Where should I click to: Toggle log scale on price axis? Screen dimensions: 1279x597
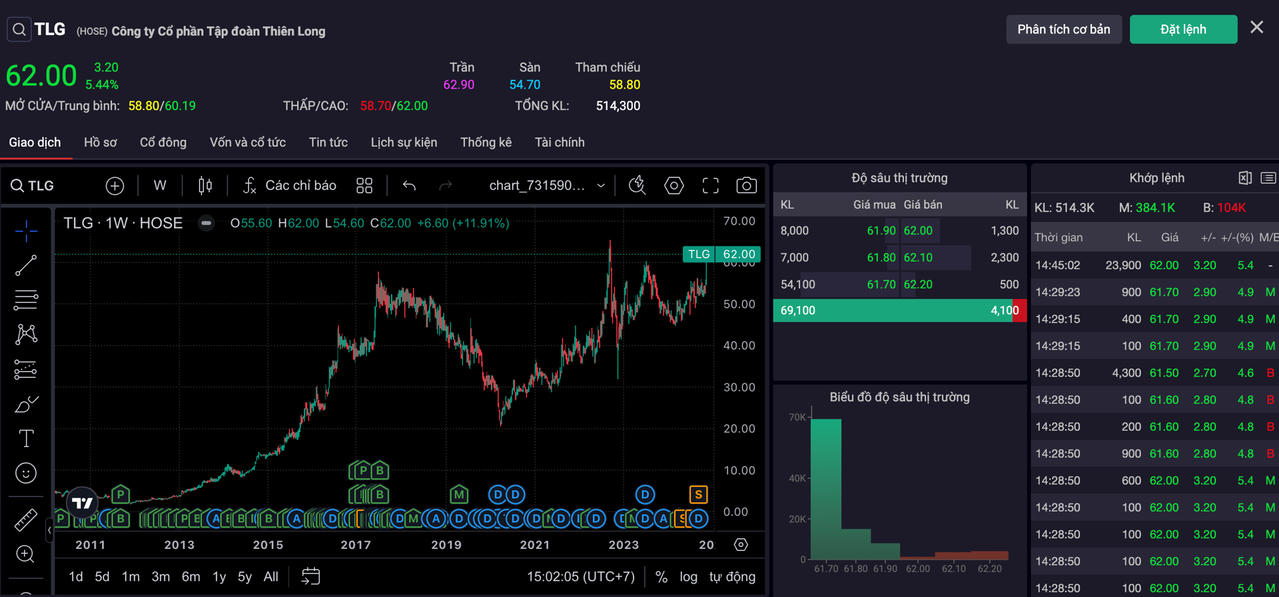click(688, 576)
